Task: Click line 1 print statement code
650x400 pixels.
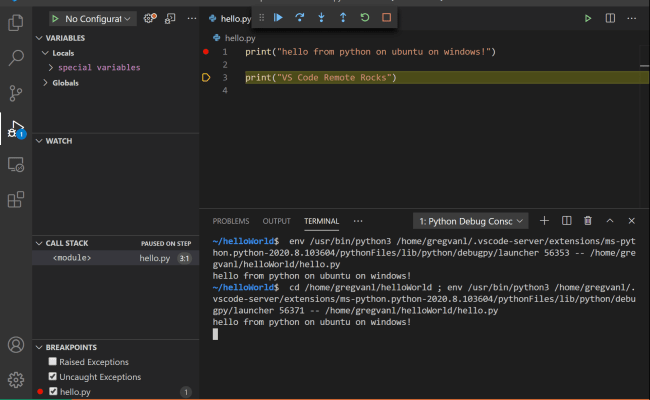Action: pyautogui.click(x=370, y=52)
